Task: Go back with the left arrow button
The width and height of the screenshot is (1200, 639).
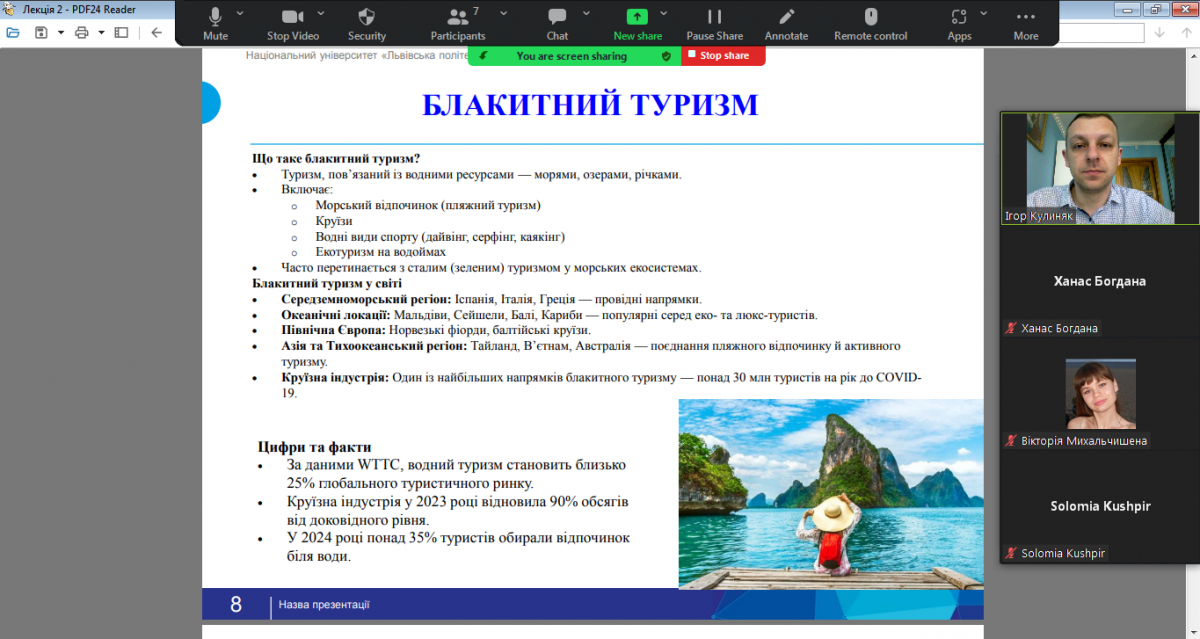Action: (156, 33)
